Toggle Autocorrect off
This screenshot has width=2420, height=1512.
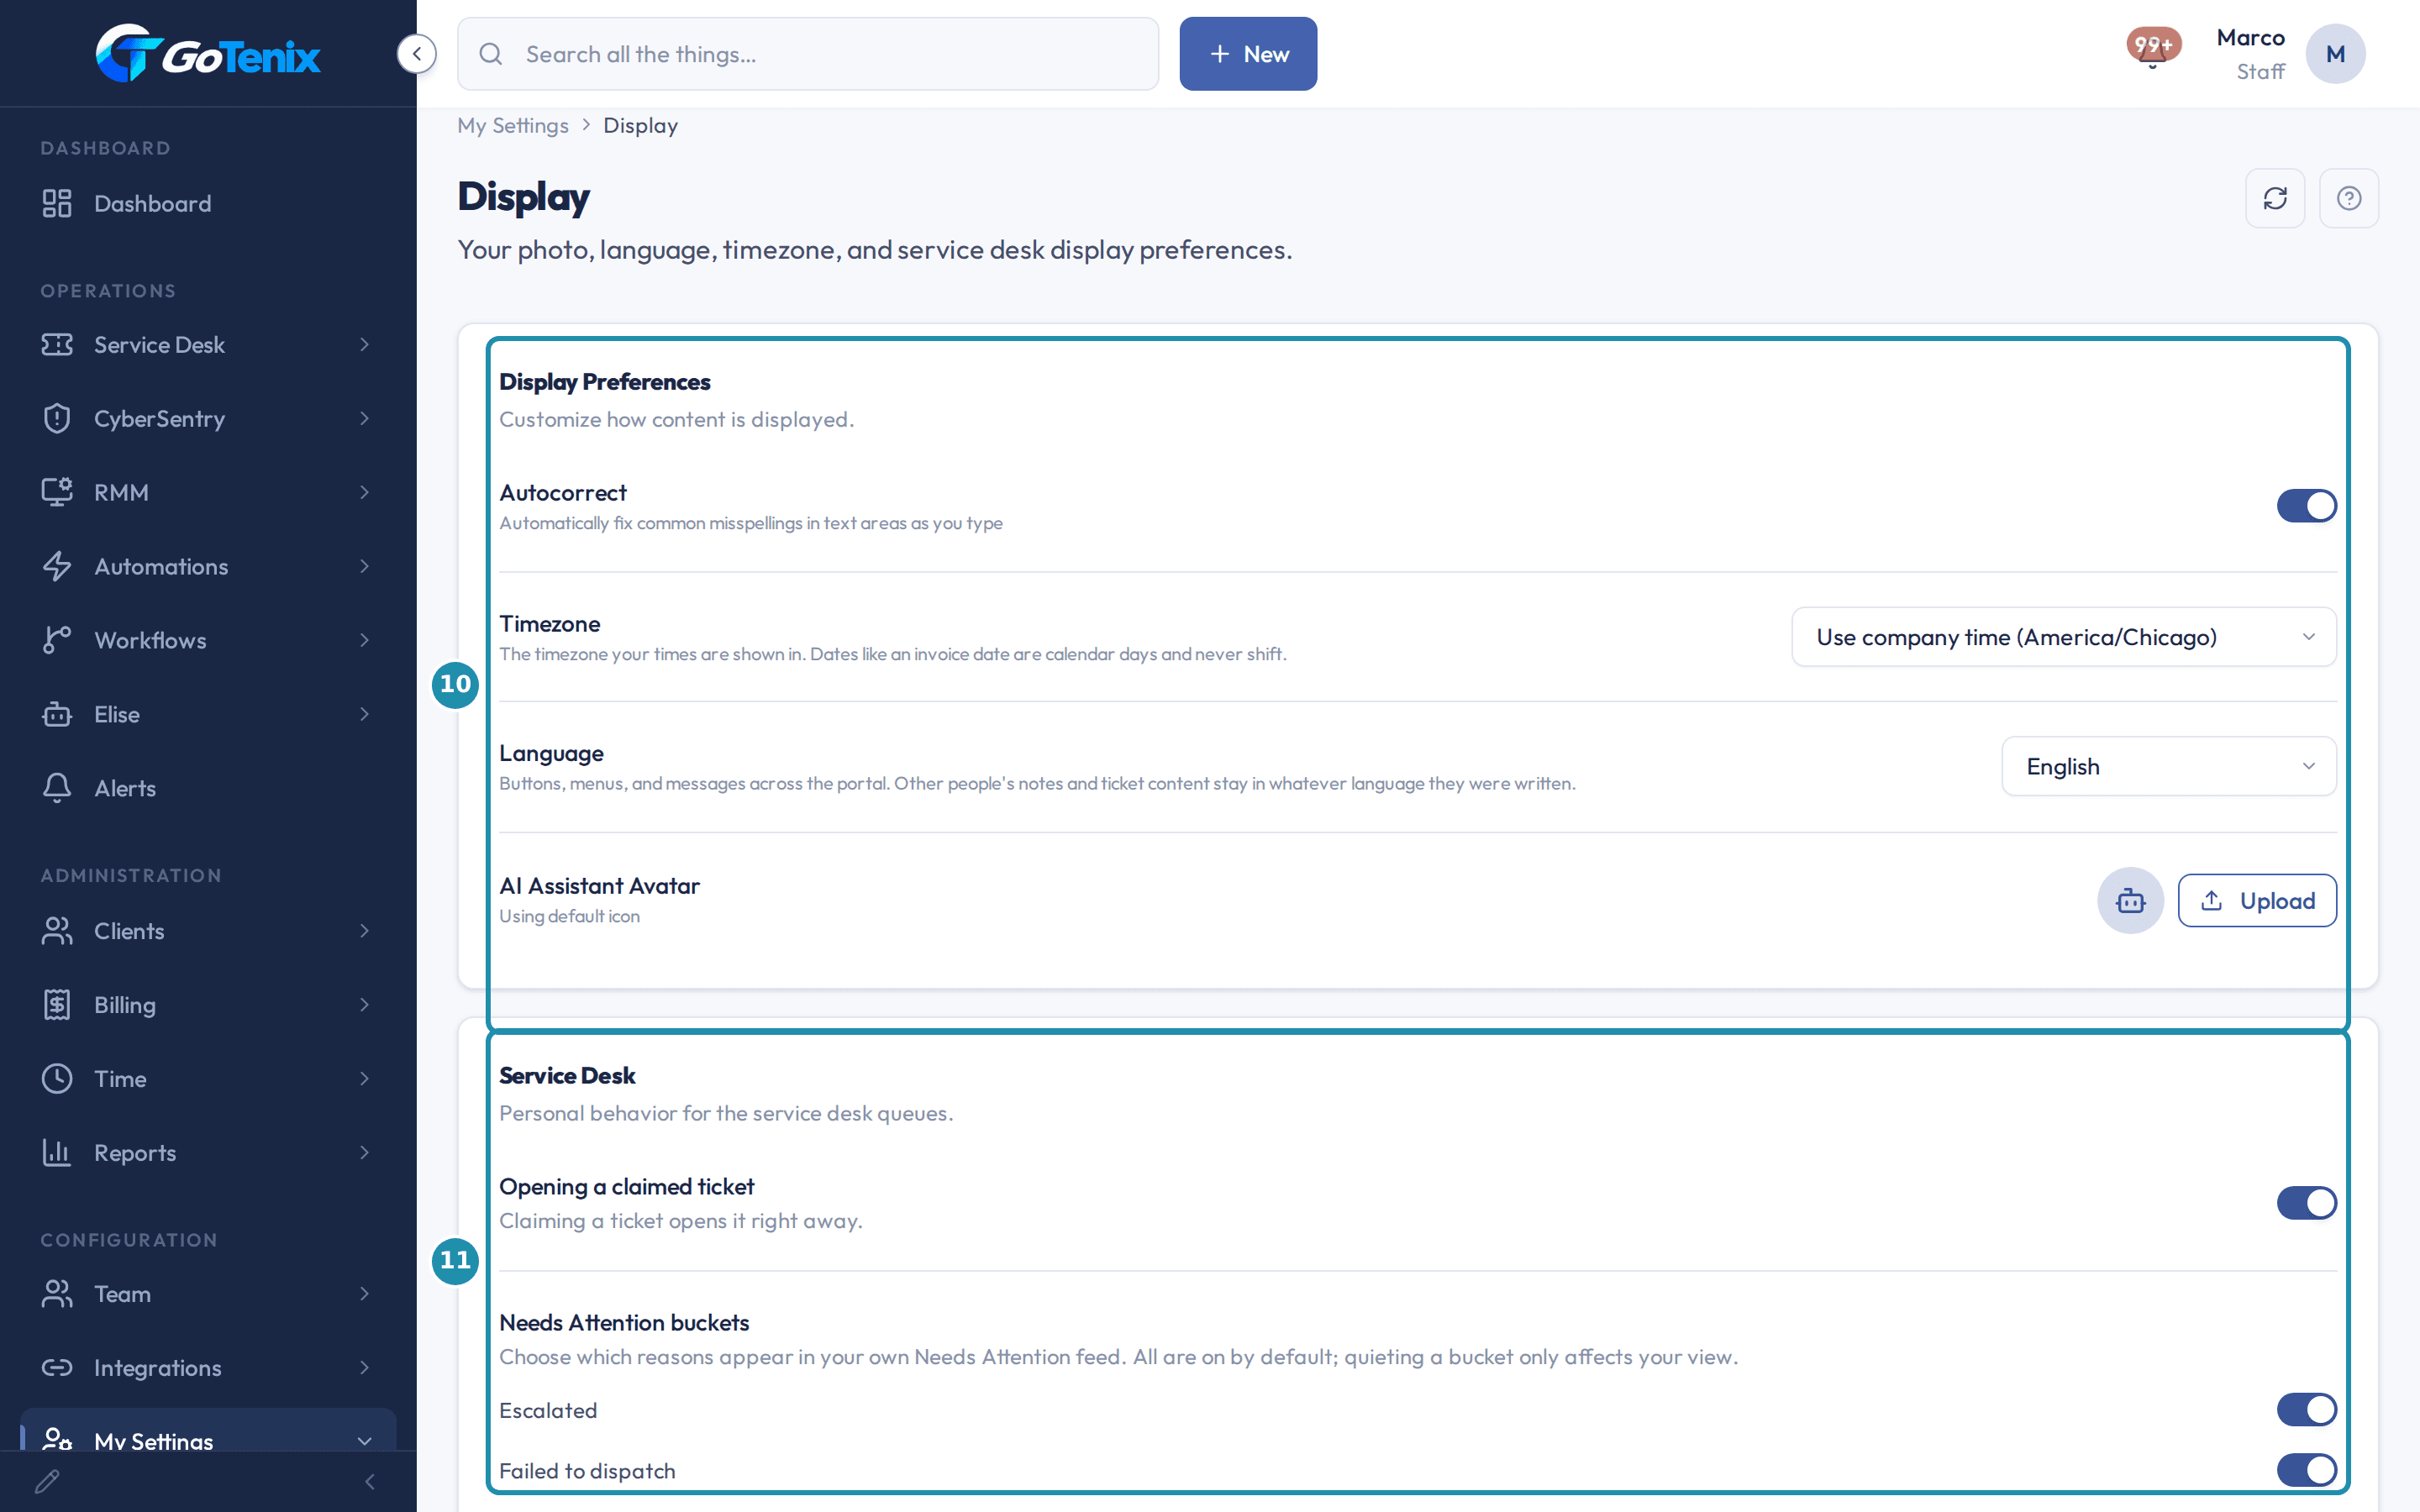(x=2306, y=506)
